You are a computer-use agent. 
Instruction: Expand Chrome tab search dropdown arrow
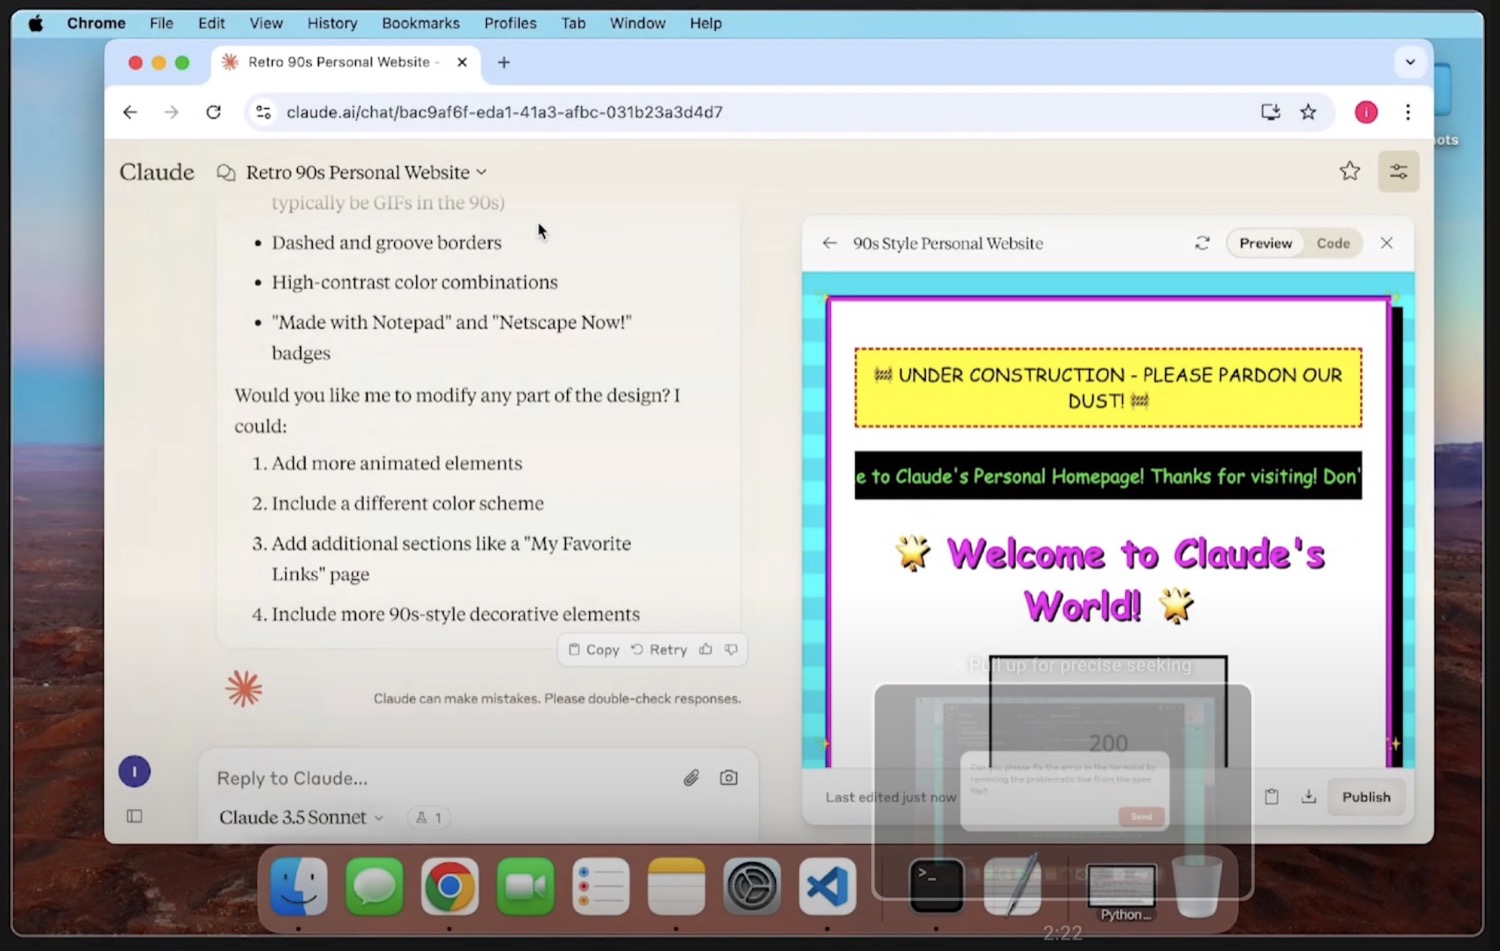tap(1410, 62)
